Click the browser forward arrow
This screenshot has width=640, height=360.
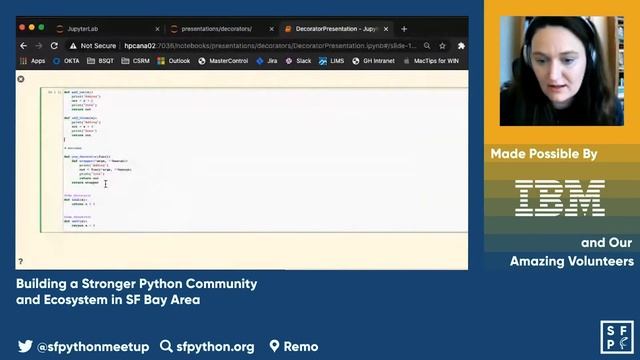tap(39, 46)
